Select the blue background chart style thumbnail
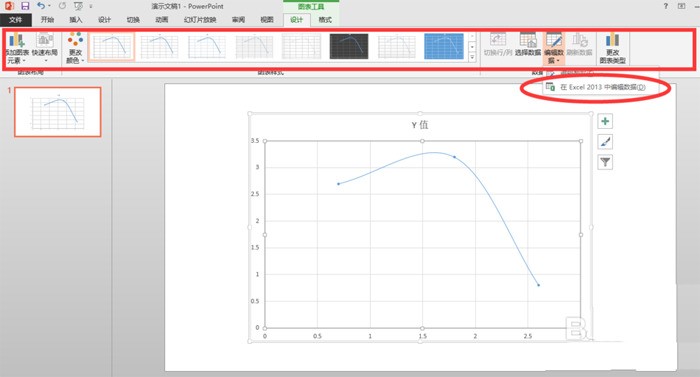This screenshot has width=700, height=377. [x=443, y=46]
